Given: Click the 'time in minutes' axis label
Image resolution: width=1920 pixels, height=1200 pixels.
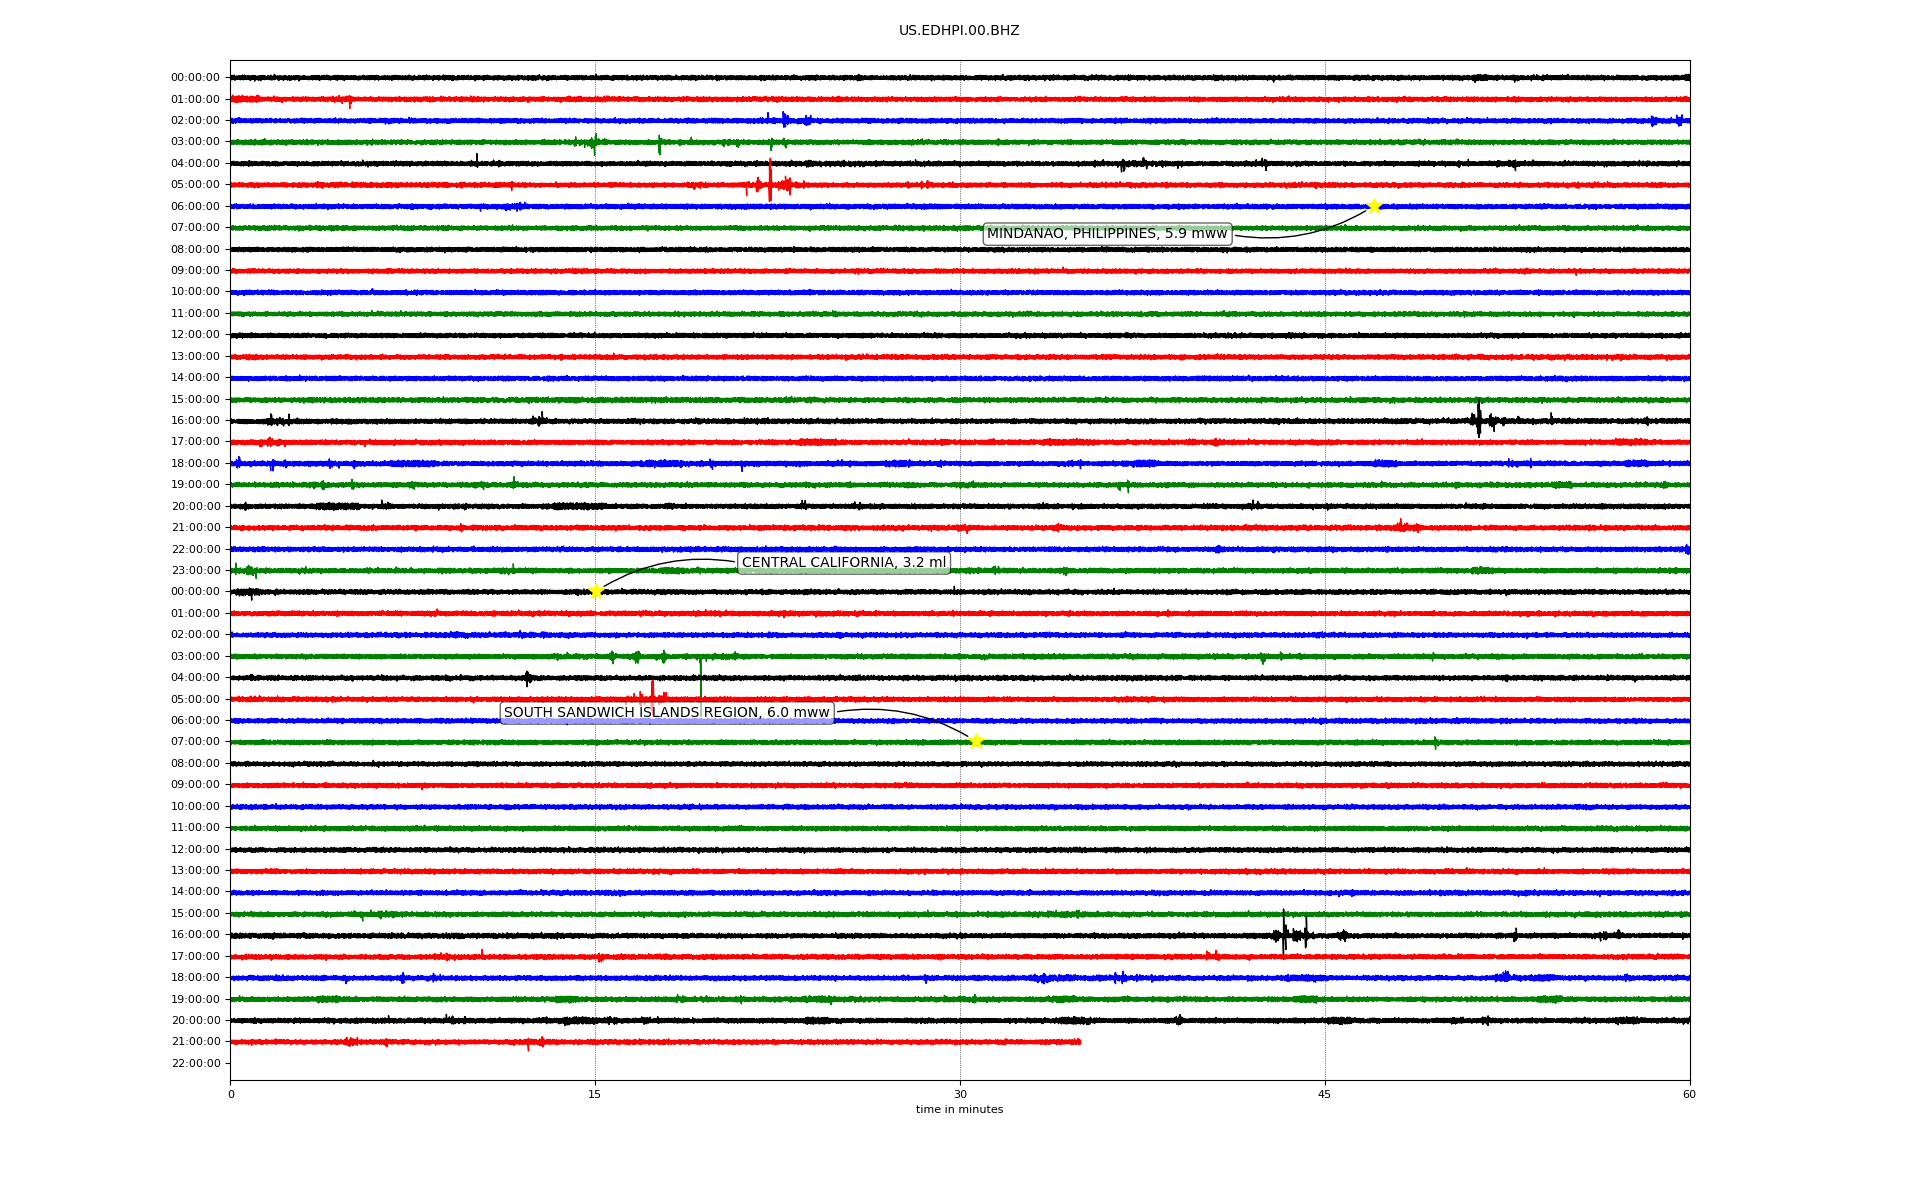Looking at the screenshot, I should 958,1110.
